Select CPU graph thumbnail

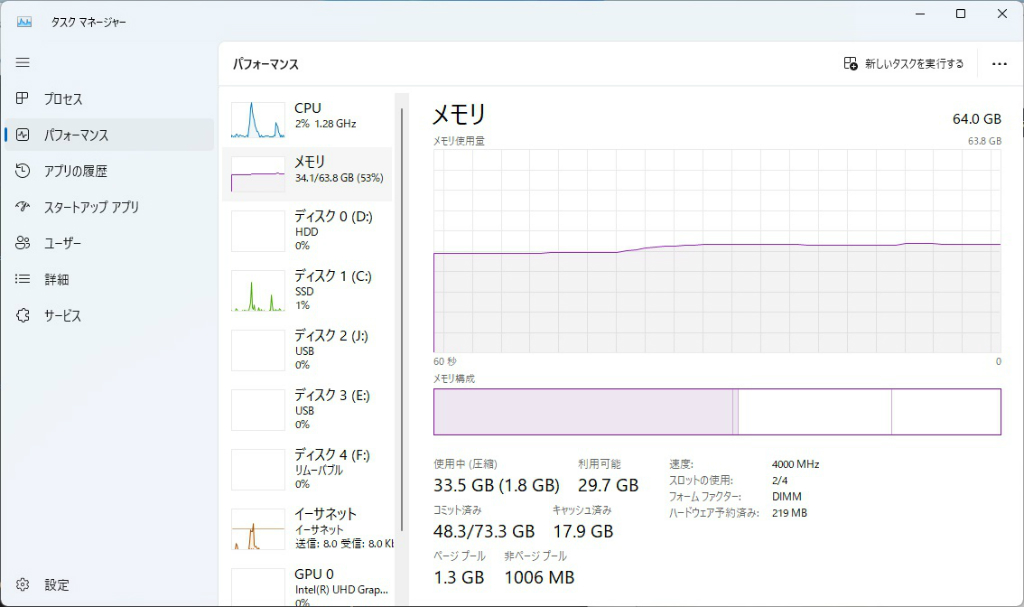point(258,120)
